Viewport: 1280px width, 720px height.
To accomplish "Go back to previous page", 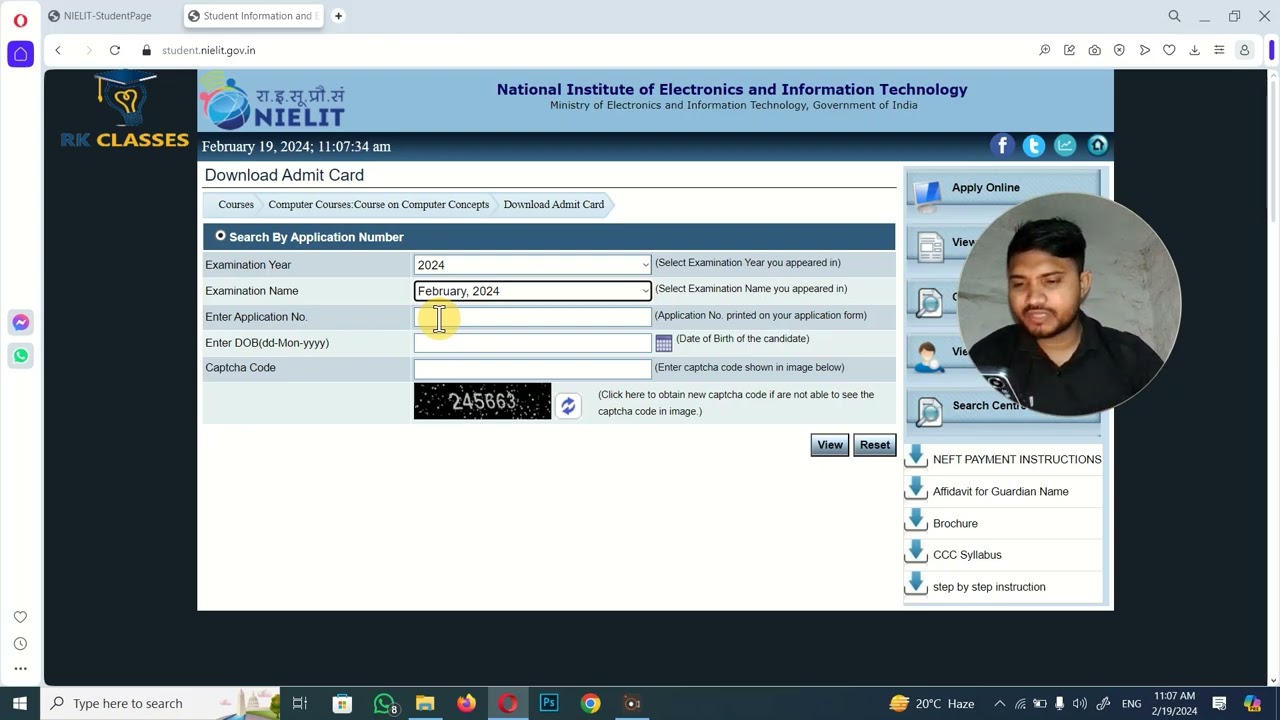I will [58, 50].
